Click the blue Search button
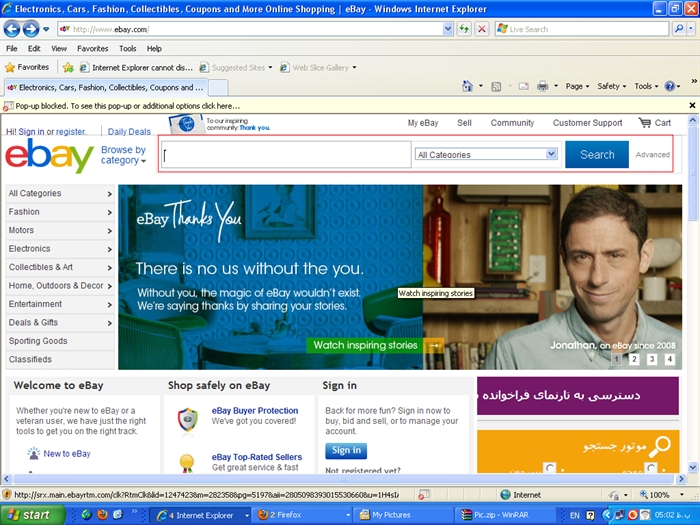Image resolution: width=700 pixels, height=525 pixels. (597, 154)
